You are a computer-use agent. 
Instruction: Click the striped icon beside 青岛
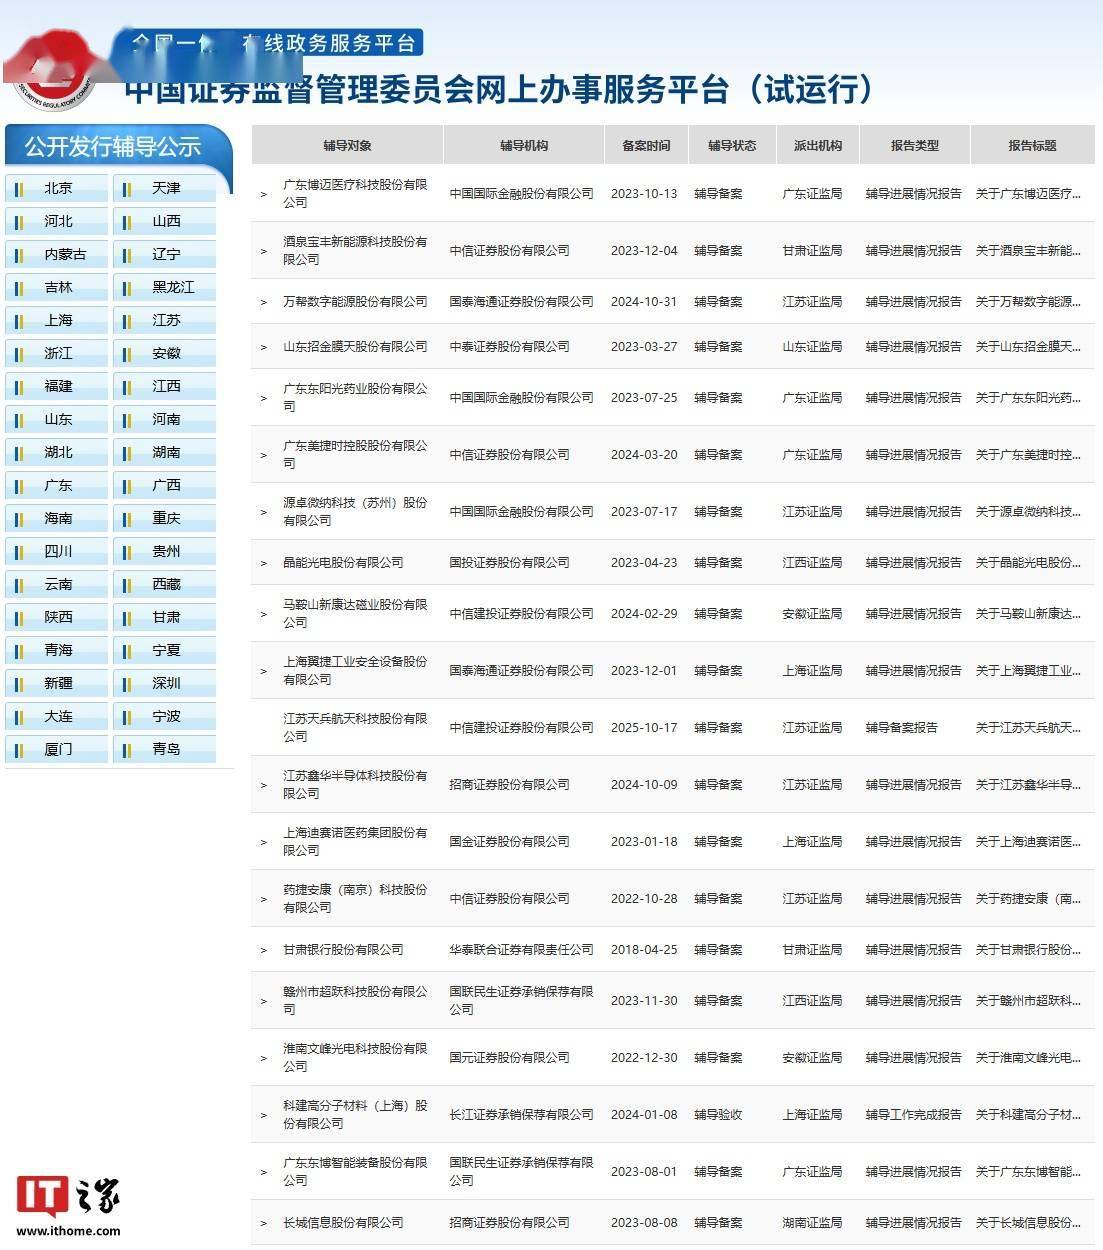click(x=127, y=750)
